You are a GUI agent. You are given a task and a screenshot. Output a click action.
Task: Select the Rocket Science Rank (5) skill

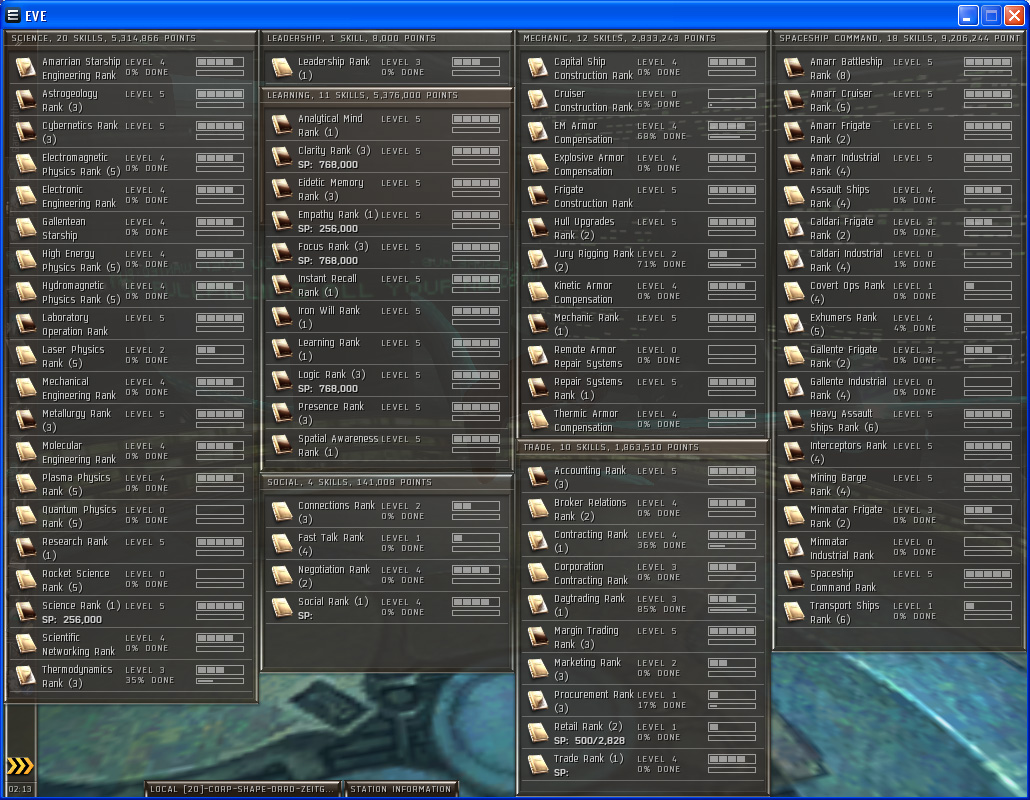[x=131, y=580]
